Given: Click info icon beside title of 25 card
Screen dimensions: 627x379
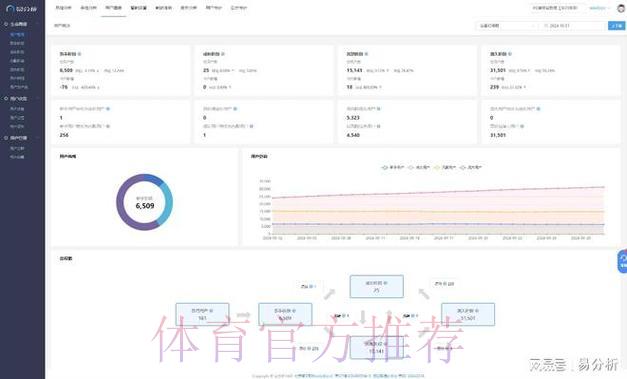Looking at the screenshot, I should tap(223, 54).
